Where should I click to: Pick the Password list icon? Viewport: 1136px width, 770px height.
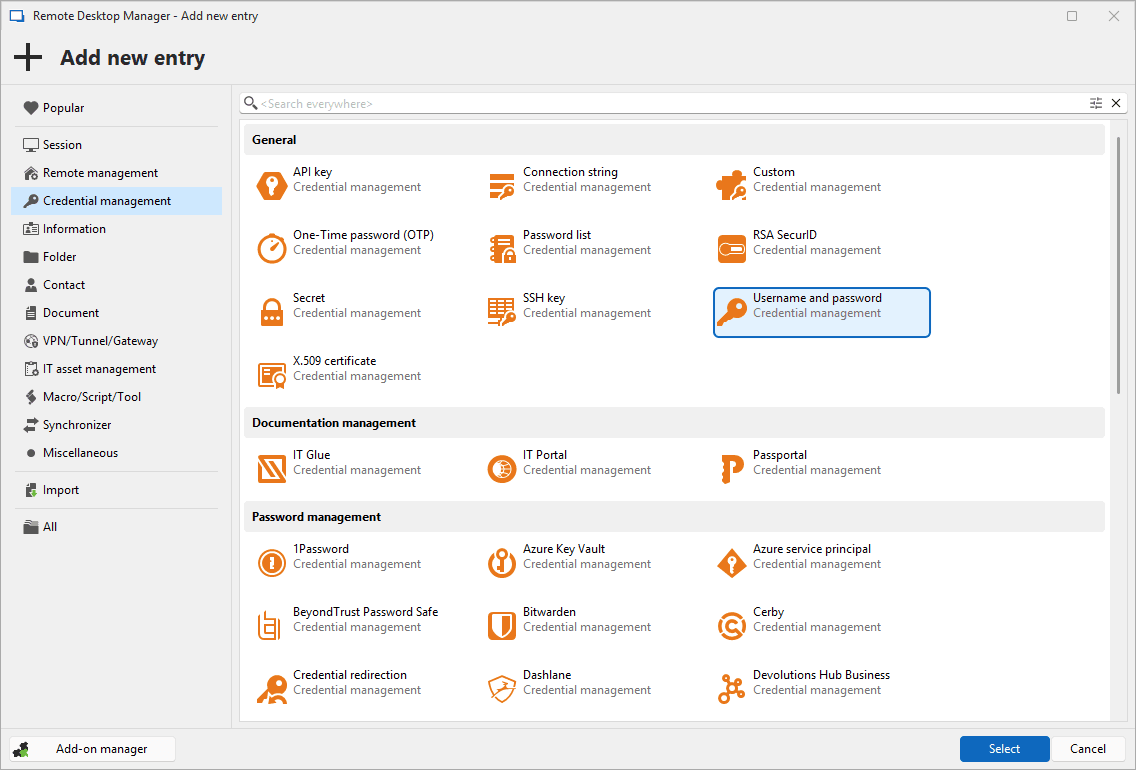pyautogui.click(x=502, y=249)
